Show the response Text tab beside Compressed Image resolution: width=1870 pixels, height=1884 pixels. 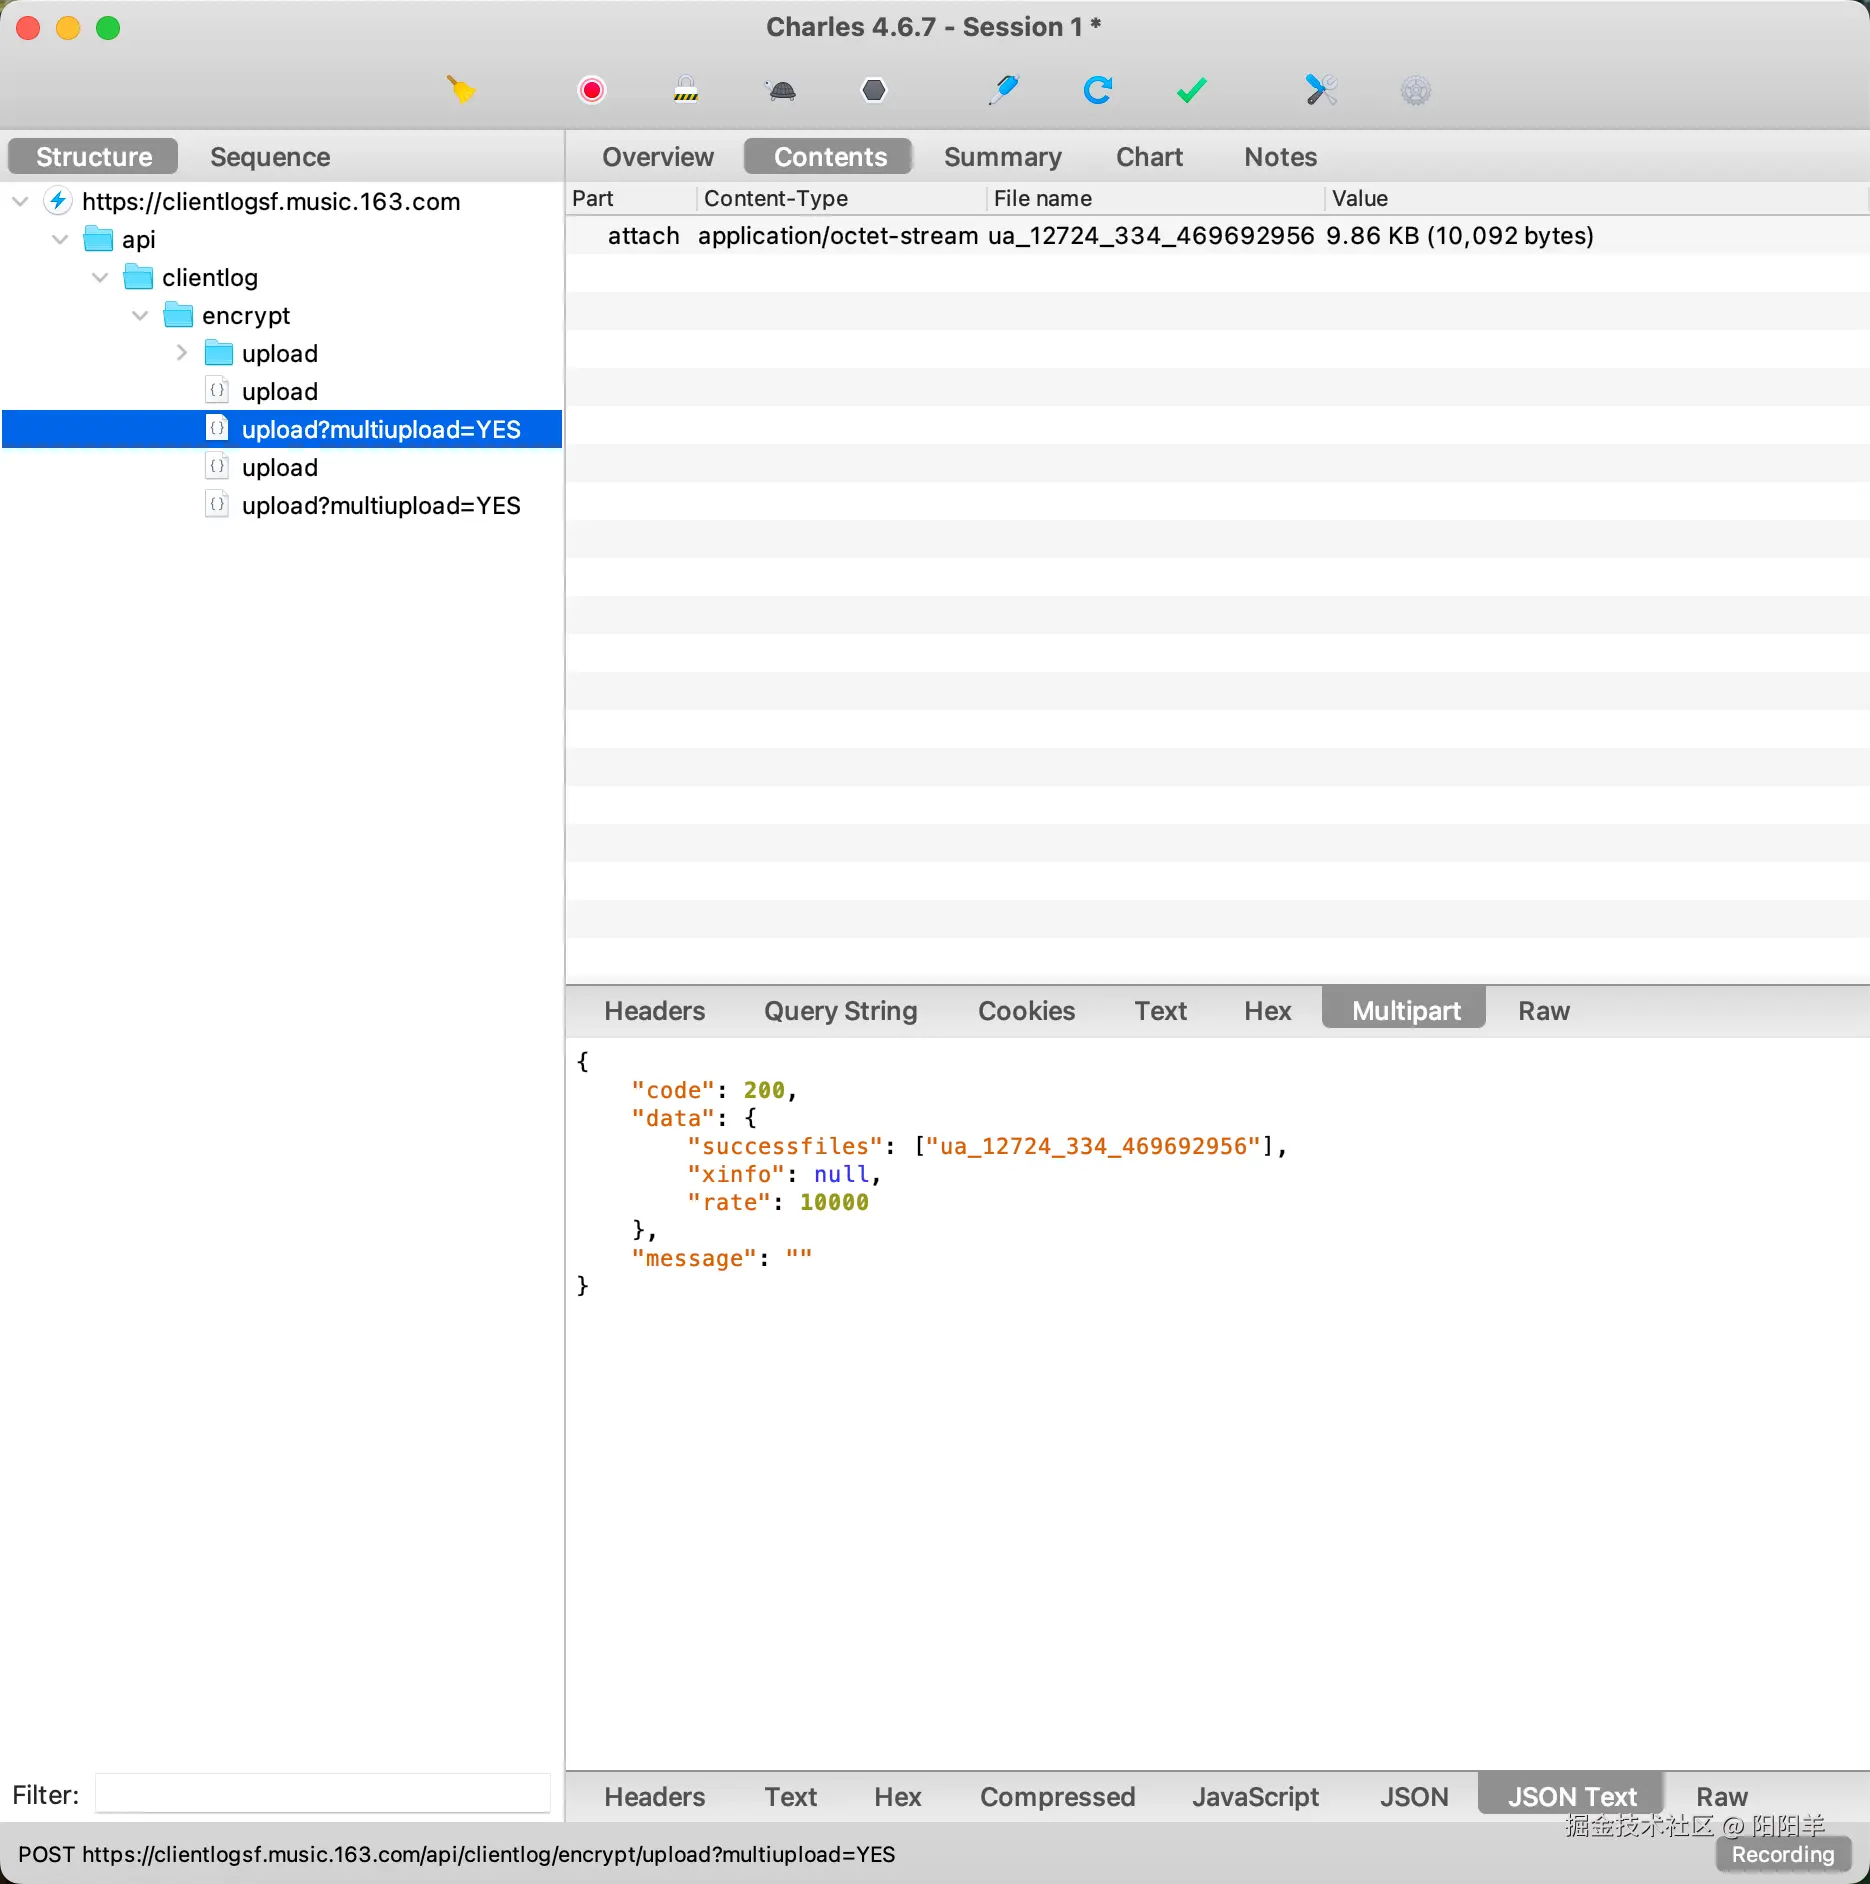[x=790, y=1796]
